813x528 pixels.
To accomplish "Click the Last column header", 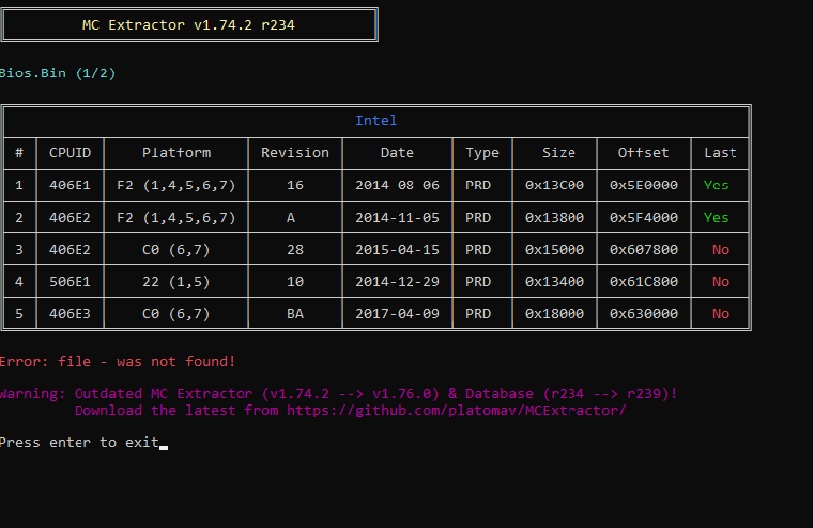I will (x=720, y=152).
